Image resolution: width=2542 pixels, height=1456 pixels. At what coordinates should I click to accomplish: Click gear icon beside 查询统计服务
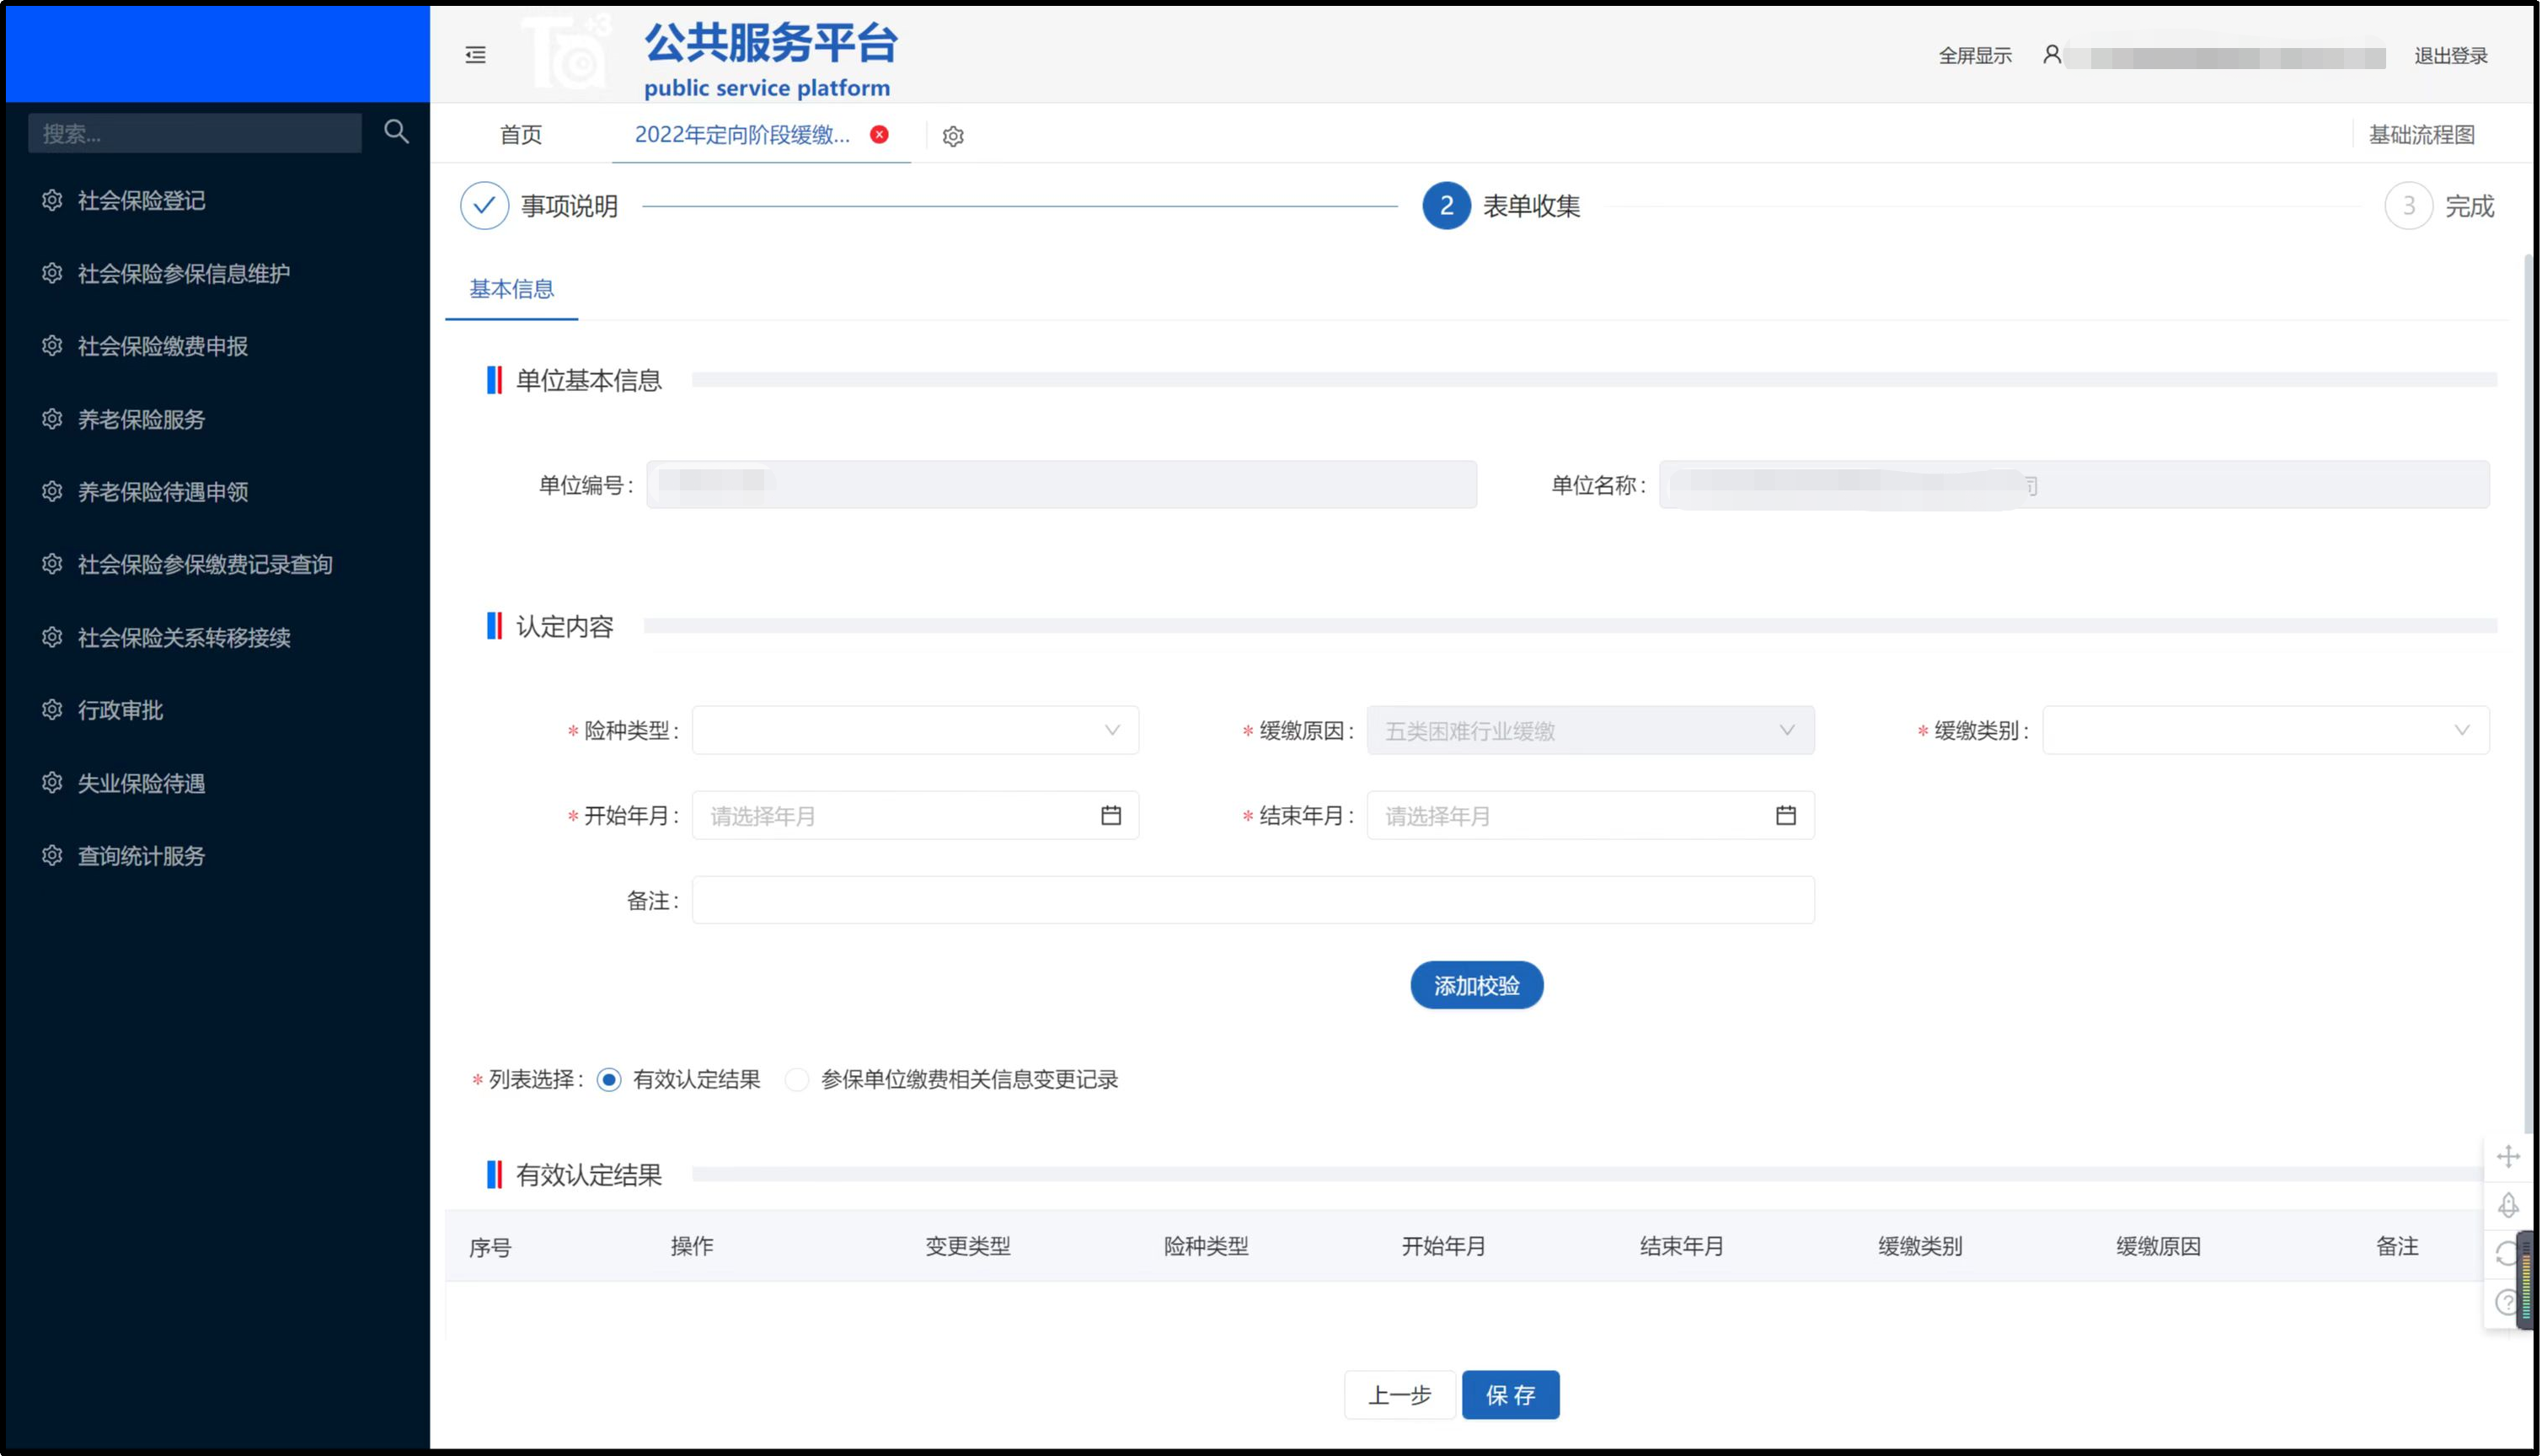[52, 855]
